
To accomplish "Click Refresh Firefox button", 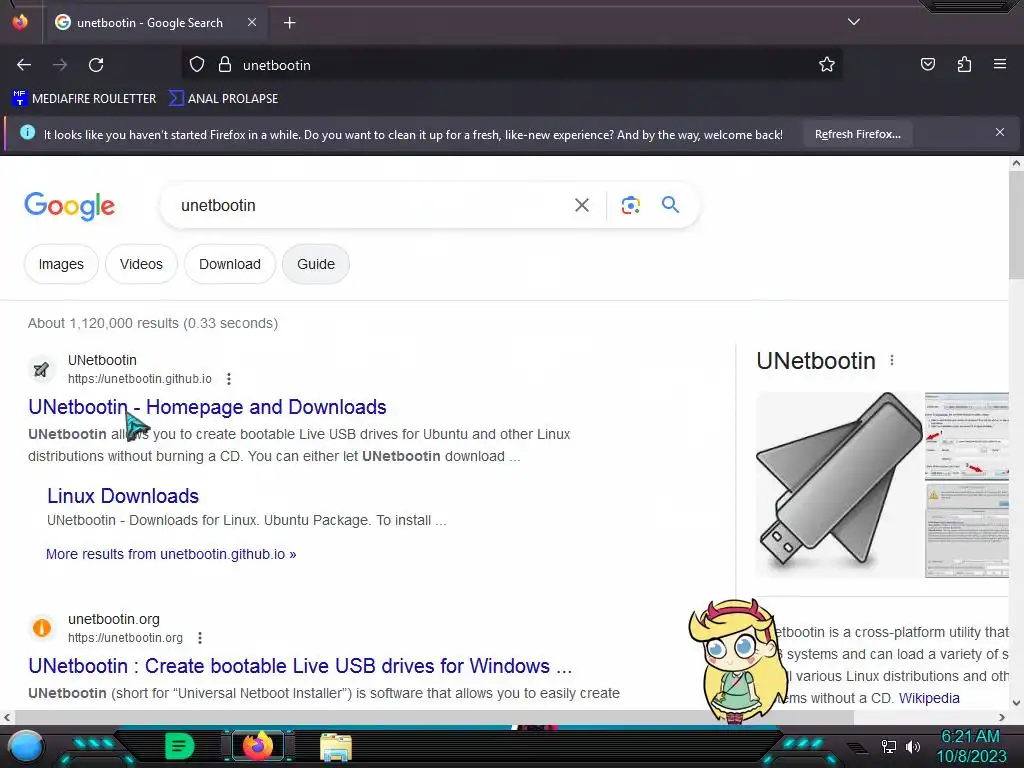I will pyautogui.click(x=857, y=135).
